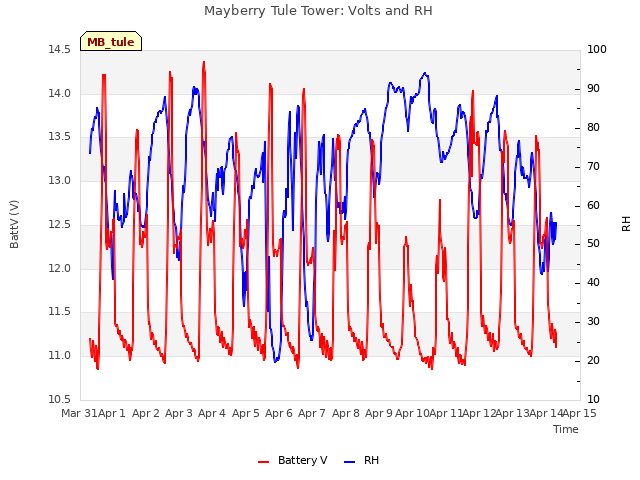This screenshot has width=640, height=480.
Task: Click the red Battery V legend swatch
Action: 264,461
